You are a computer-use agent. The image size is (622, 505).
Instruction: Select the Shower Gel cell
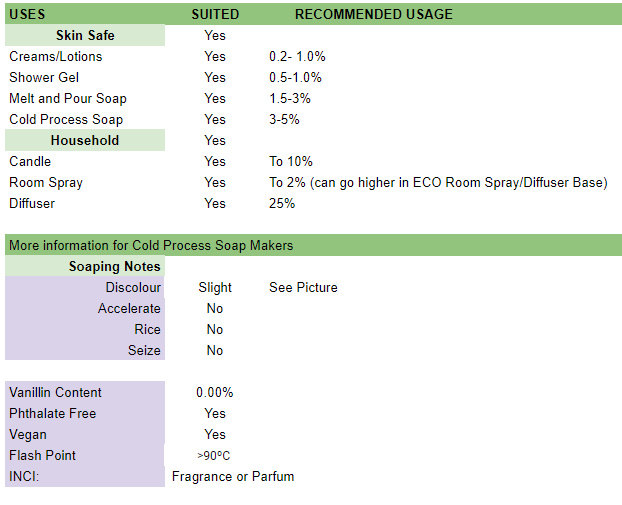click(44, 77)
